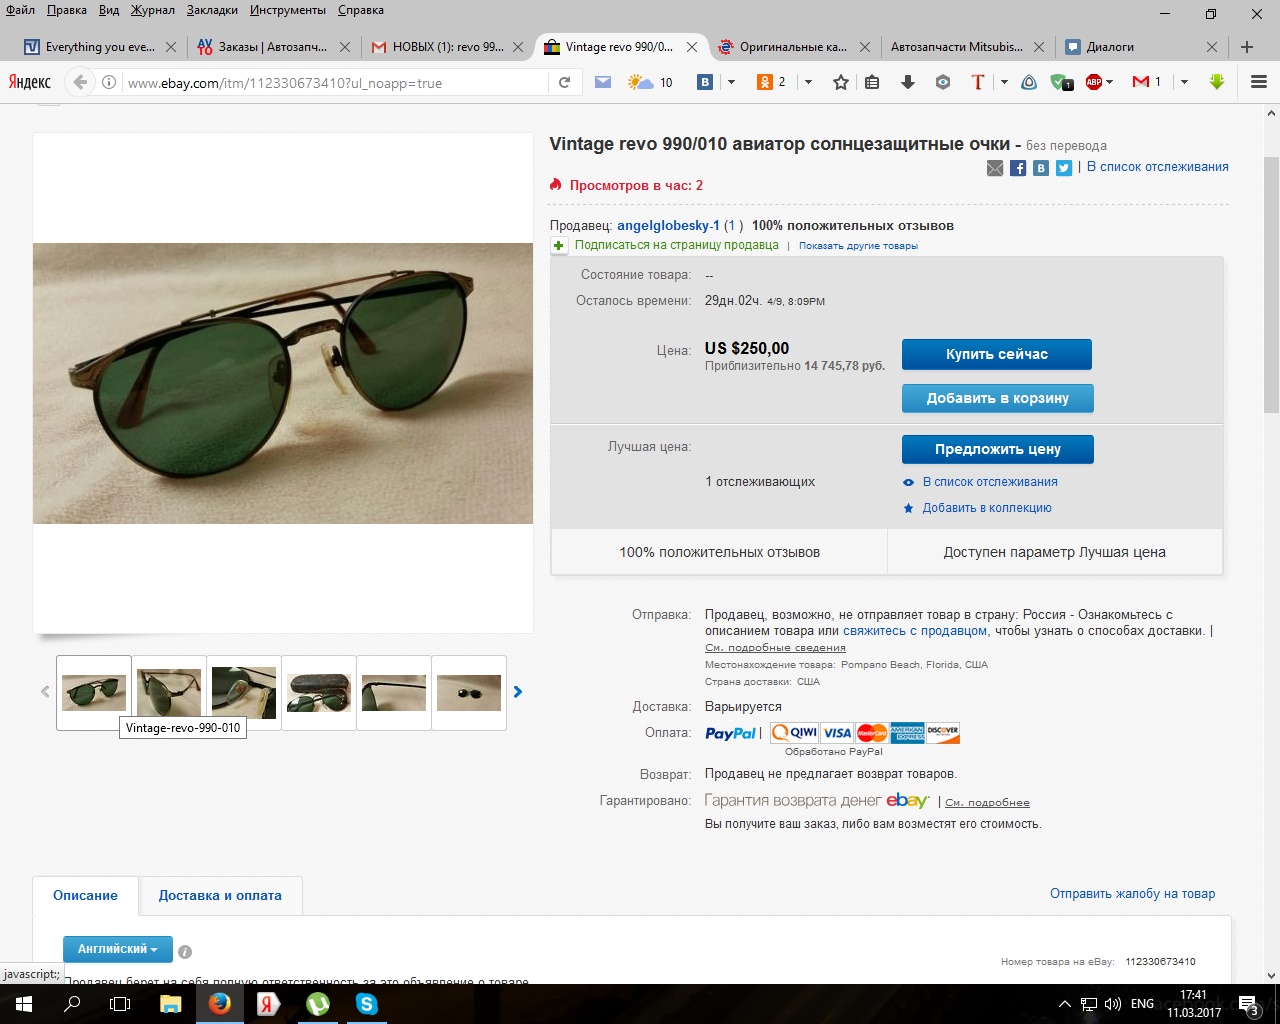Click the blue teardrop extension icon

1029,83
